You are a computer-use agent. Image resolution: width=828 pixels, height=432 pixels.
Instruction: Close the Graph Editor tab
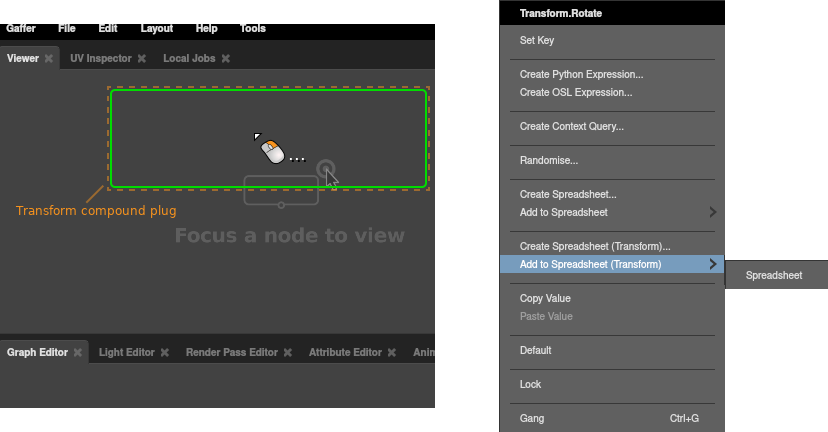78,353
